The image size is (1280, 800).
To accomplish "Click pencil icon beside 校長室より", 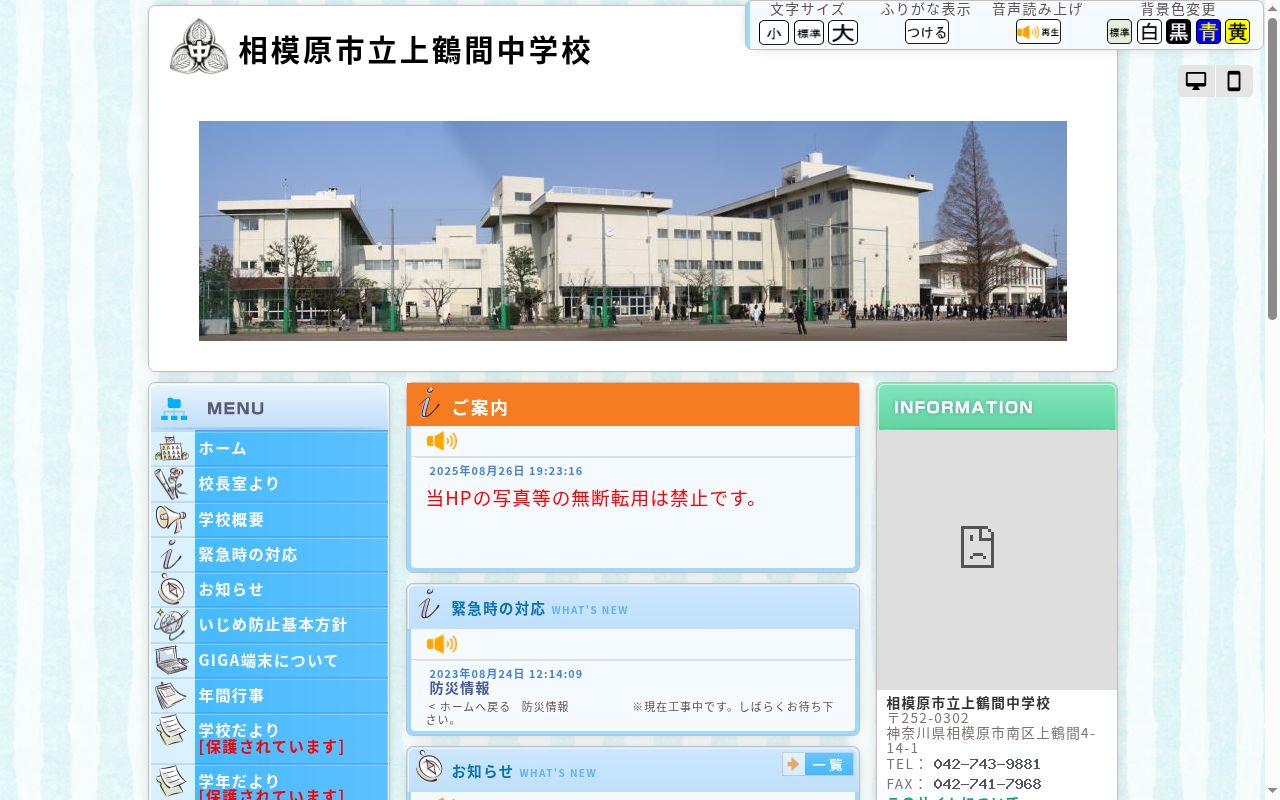I will point(172,484).
